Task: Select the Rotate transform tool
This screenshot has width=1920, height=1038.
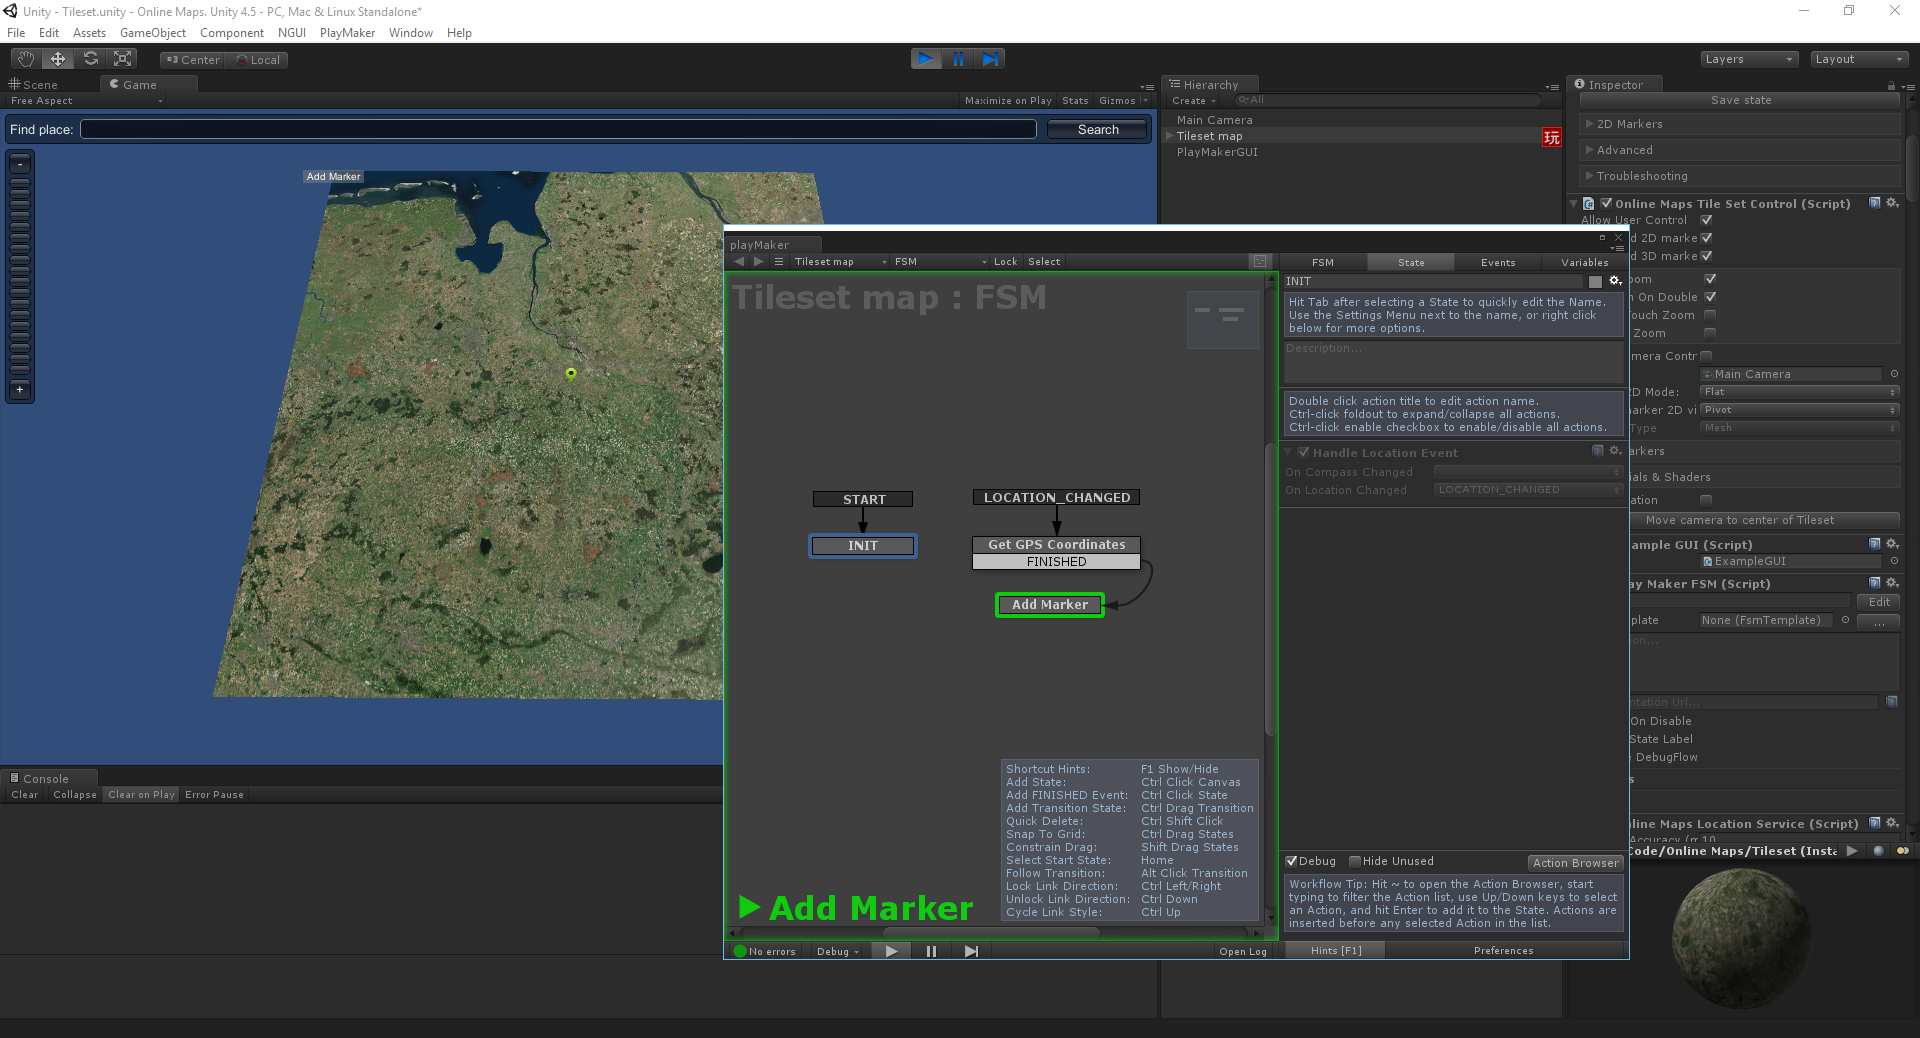Action: [x=91, y=59]
